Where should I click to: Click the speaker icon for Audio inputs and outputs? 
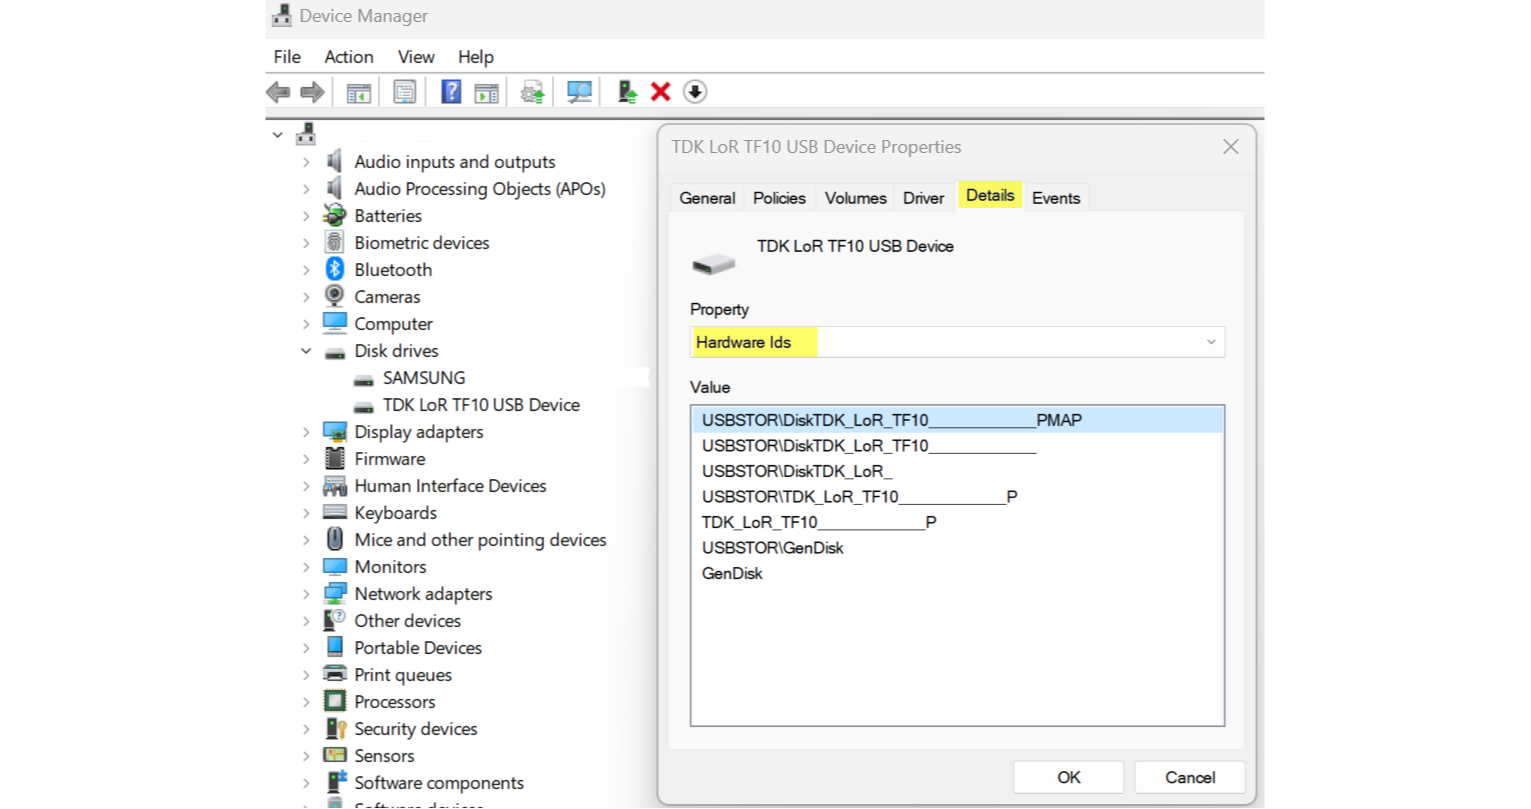(335, 162)
